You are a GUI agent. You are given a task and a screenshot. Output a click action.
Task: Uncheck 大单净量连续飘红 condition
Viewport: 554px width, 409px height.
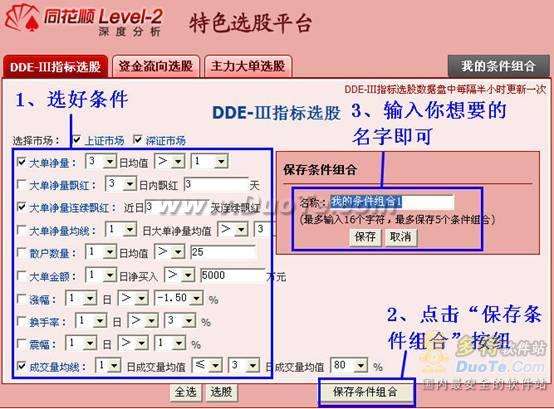22,207
